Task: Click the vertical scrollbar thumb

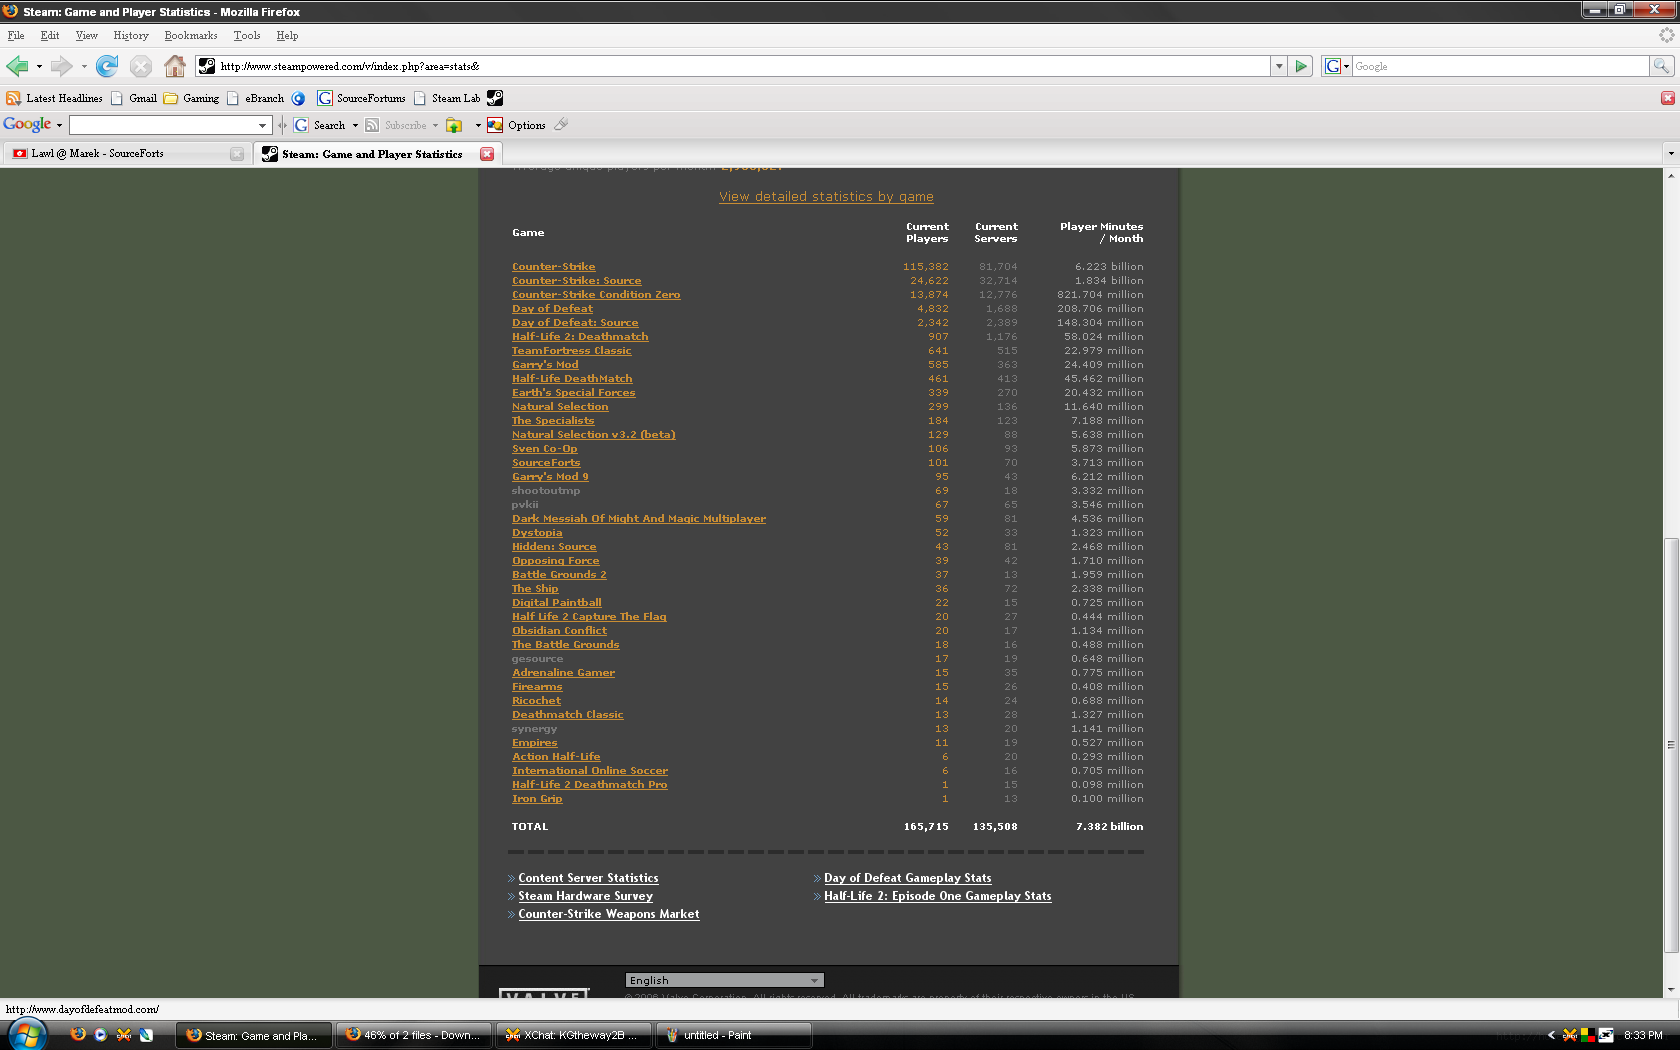Action: [x=1670, y=745]
